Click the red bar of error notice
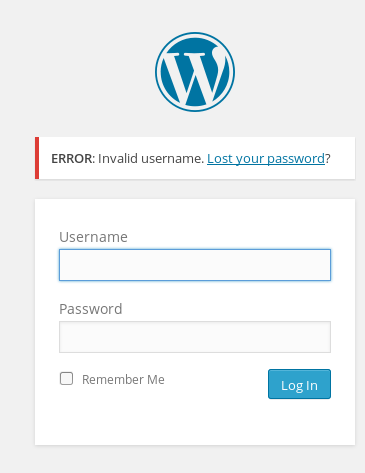The image size is (365, 473). click(x=37, y=158)
